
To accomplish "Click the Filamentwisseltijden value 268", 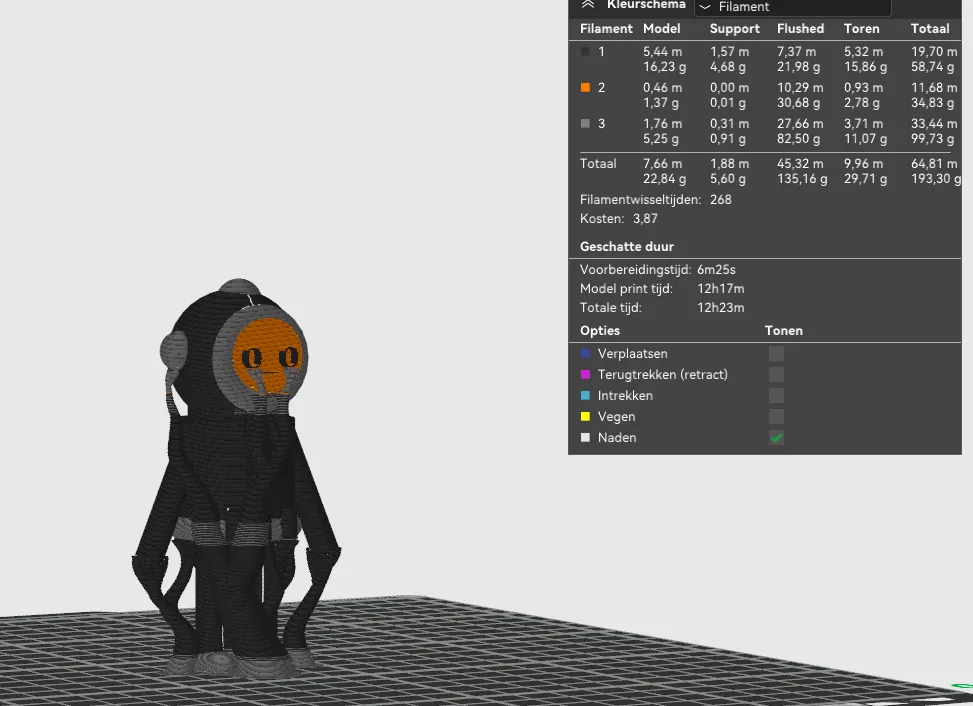I will click(720, 200).
